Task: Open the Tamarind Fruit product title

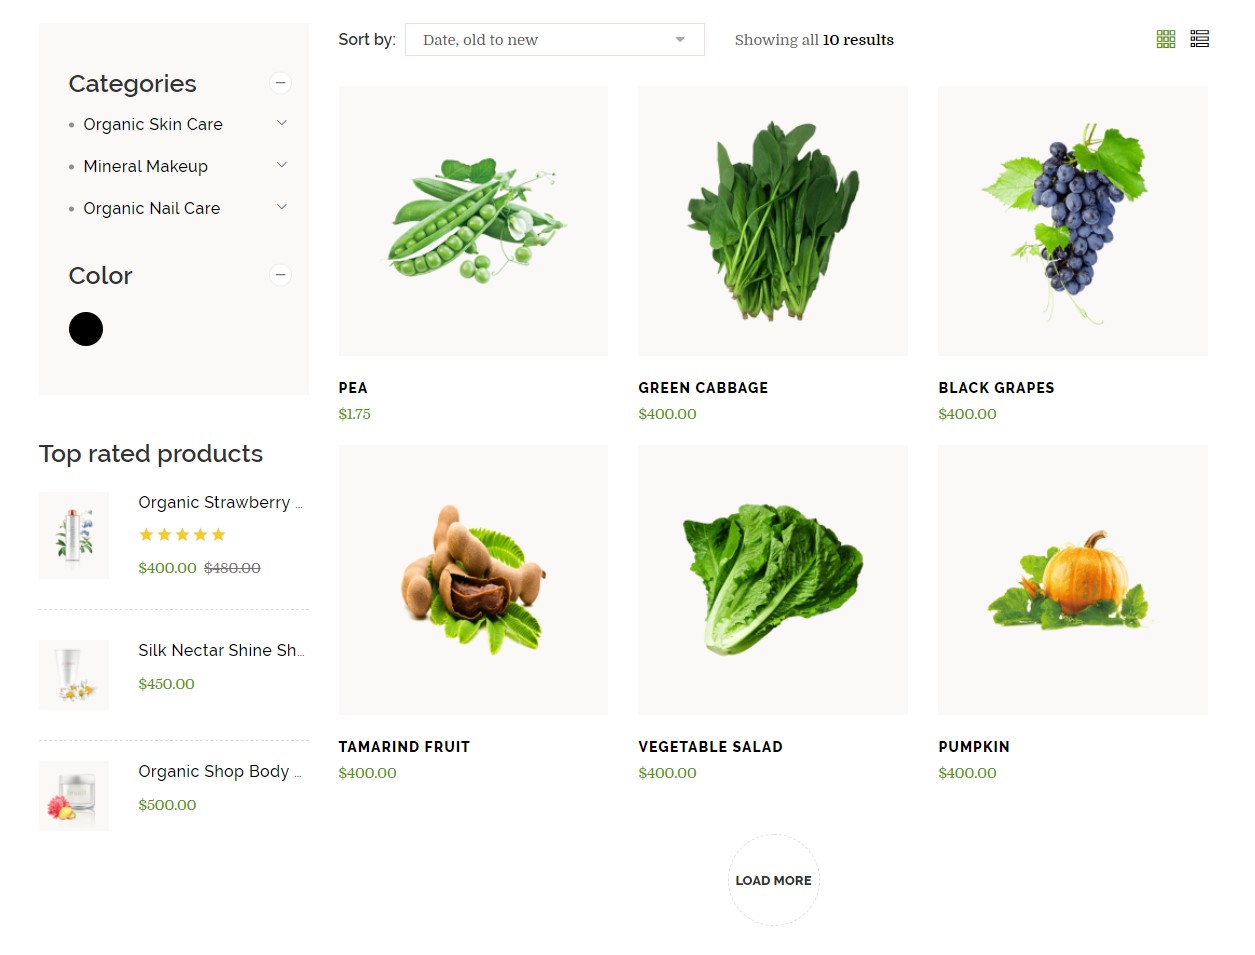Action: click(404, 747)
